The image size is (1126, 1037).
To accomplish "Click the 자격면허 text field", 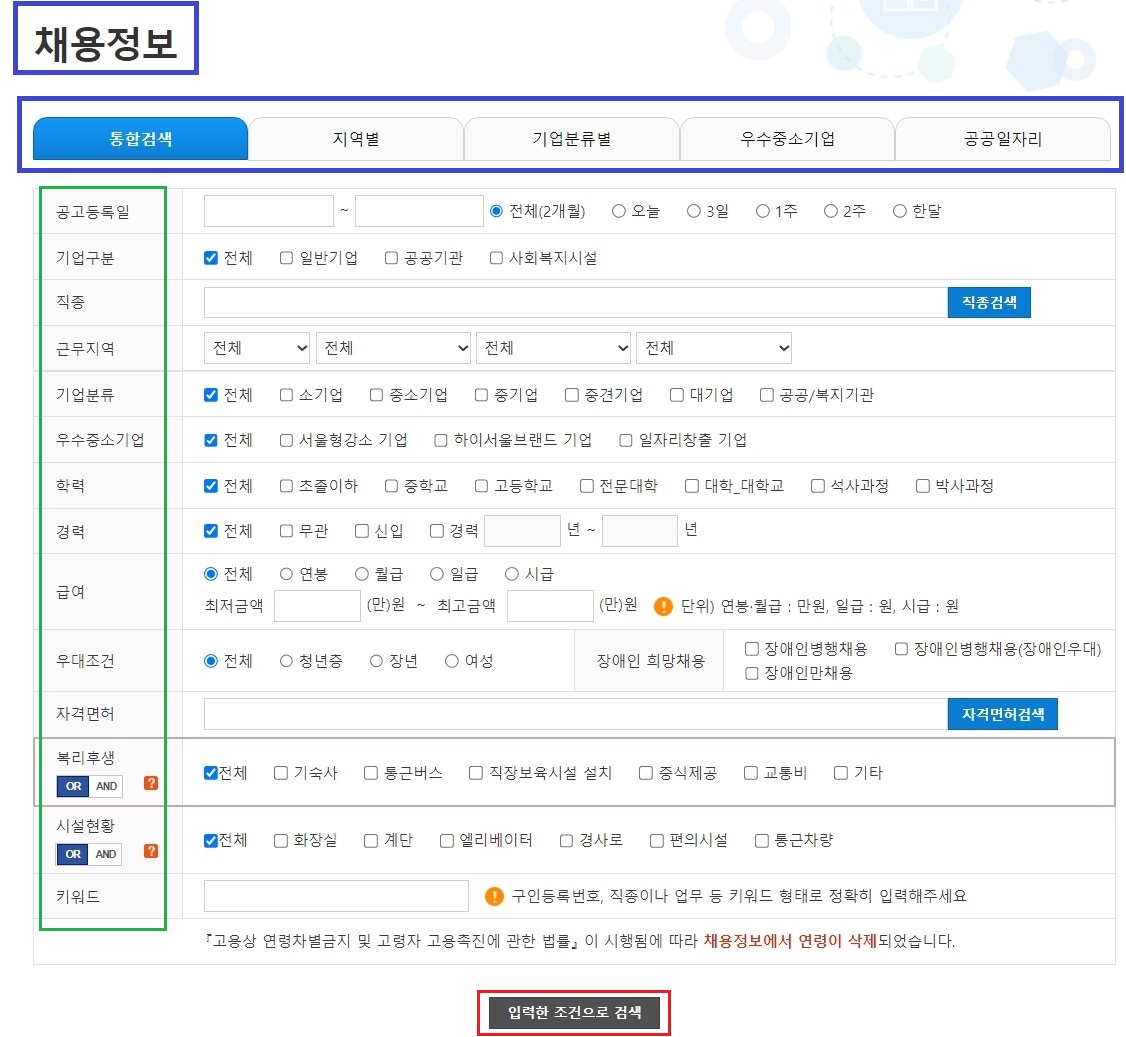I will pos(576,714).
